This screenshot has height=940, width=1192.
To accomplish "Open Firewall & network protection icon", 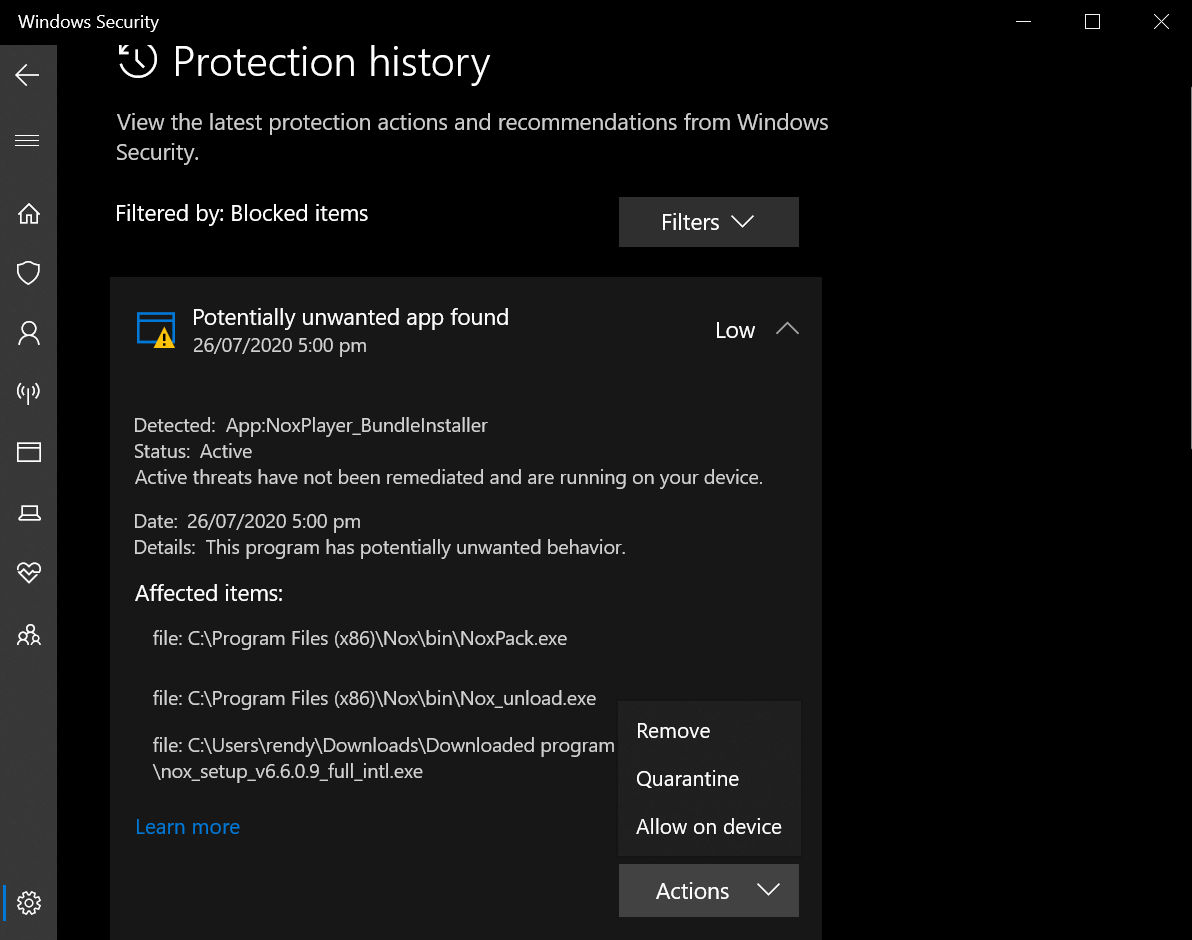I will click(x=29, y=392).
